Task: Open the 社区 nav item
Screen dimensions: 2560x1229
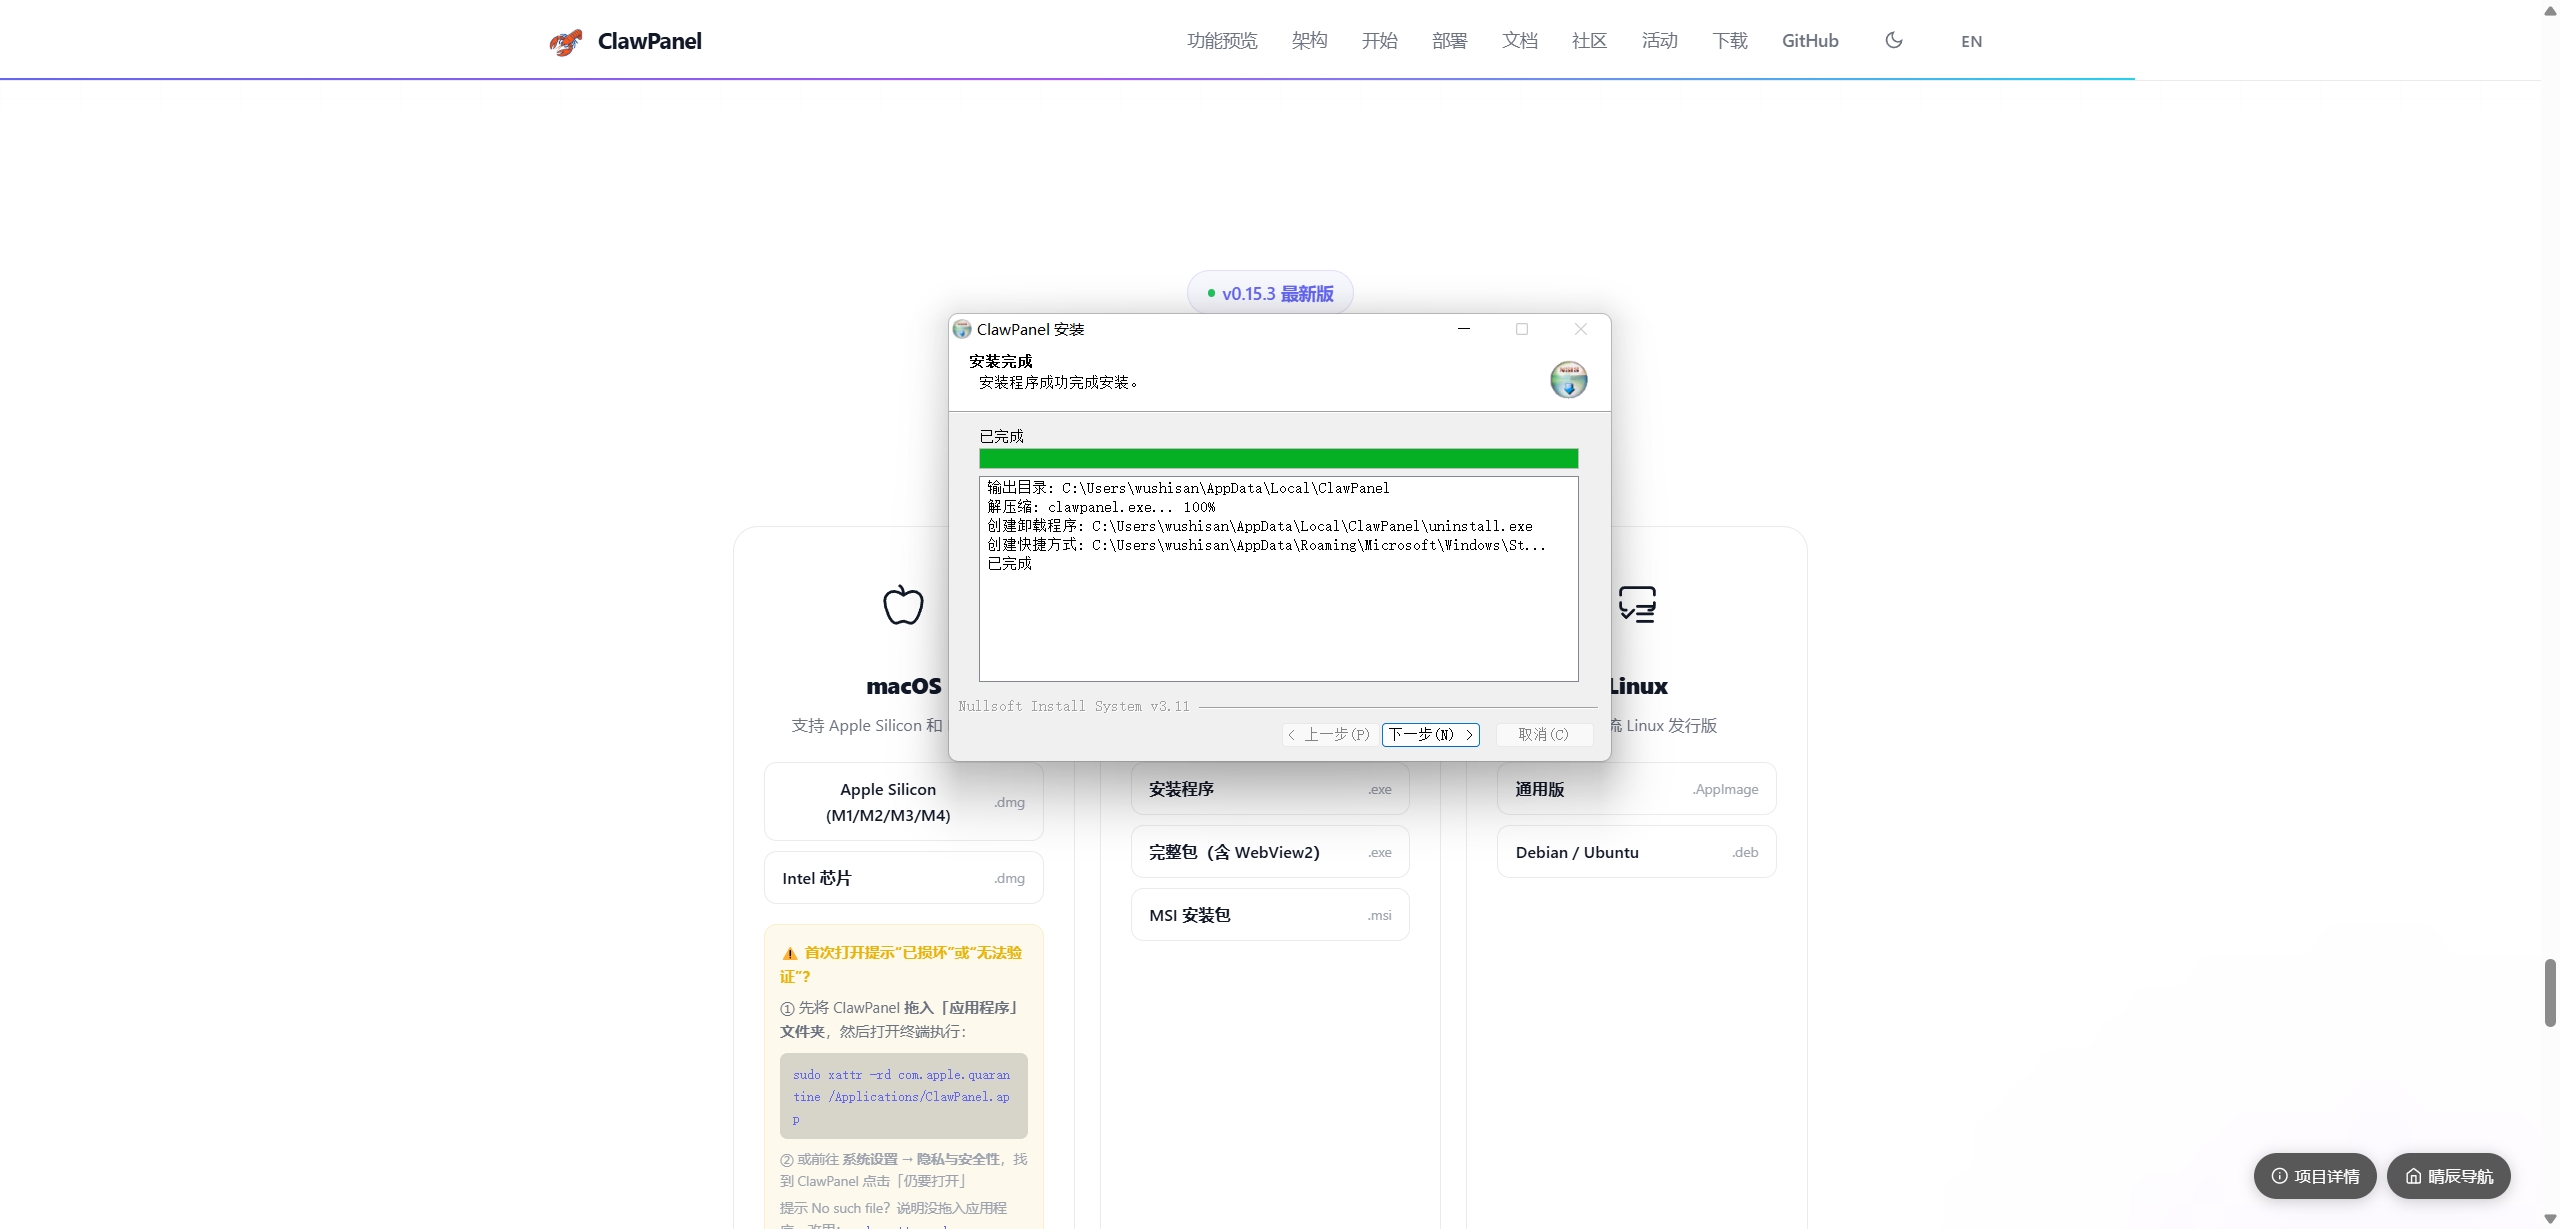Action: pyautogui.click(x=1589, y=41)
